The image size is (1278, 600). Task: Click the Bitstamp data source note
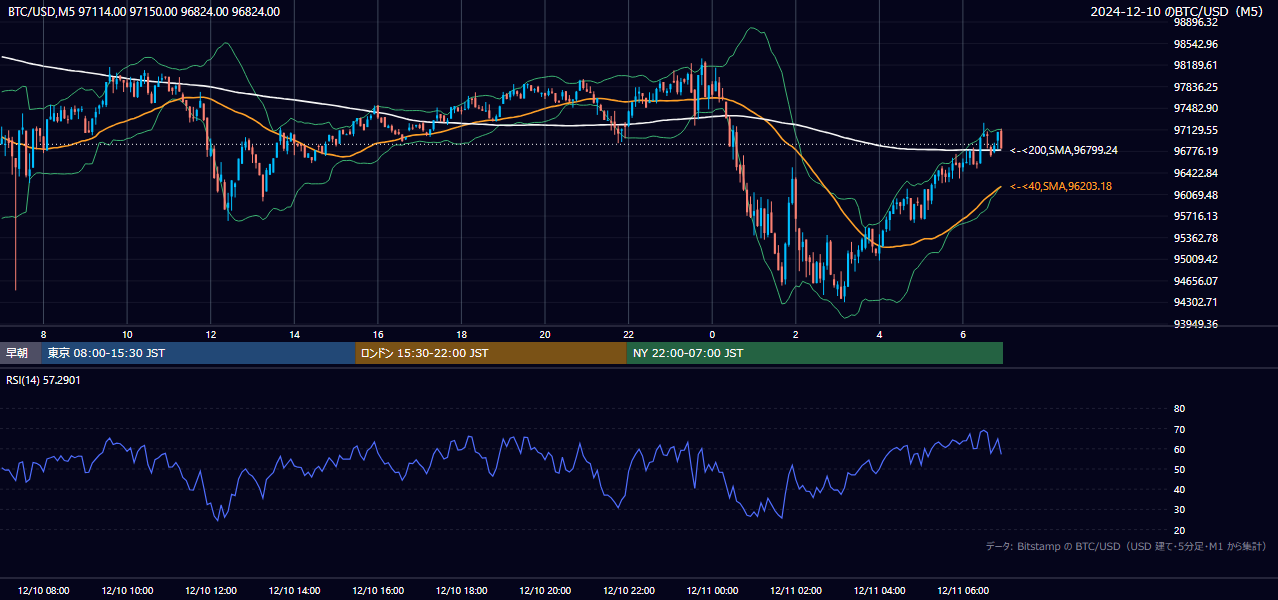tap(1126, 547)
